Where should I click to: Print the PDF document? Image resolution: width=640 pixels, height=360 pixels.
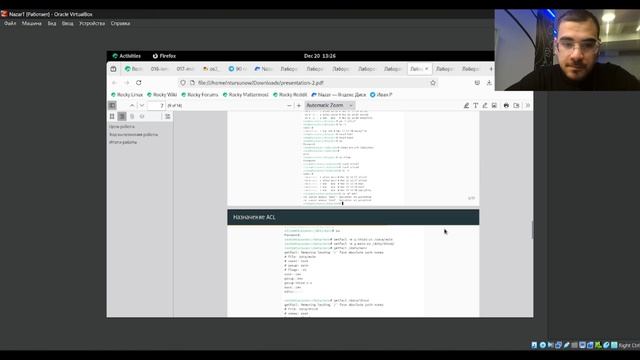pos(506,105)
